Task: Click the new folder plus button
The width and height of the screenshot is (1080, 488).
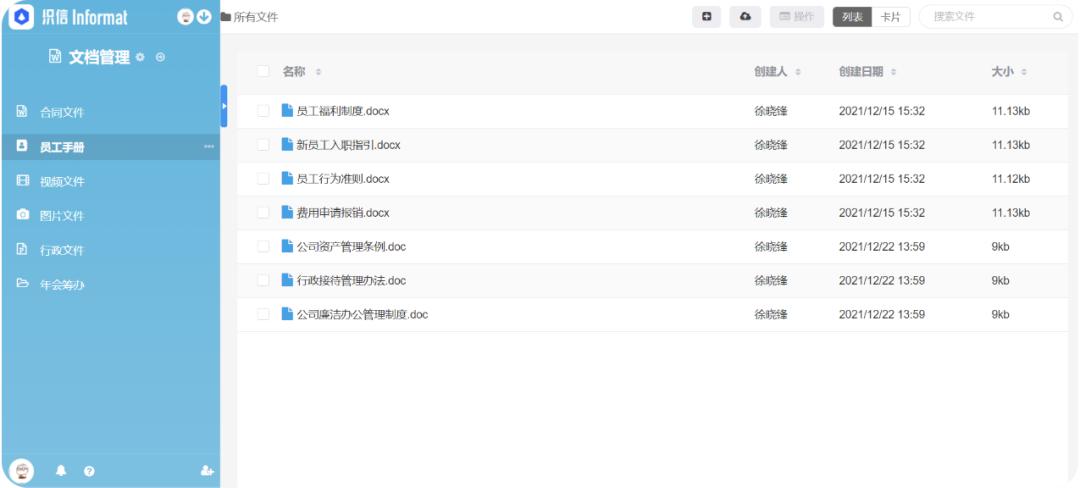Action: 707,17
